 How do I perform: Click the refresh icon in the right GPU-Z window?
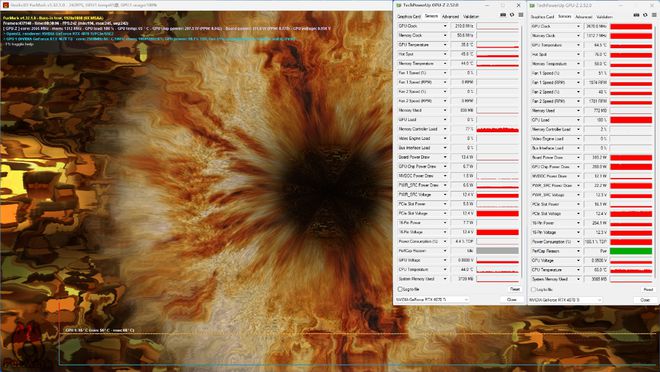pos(645,15)
